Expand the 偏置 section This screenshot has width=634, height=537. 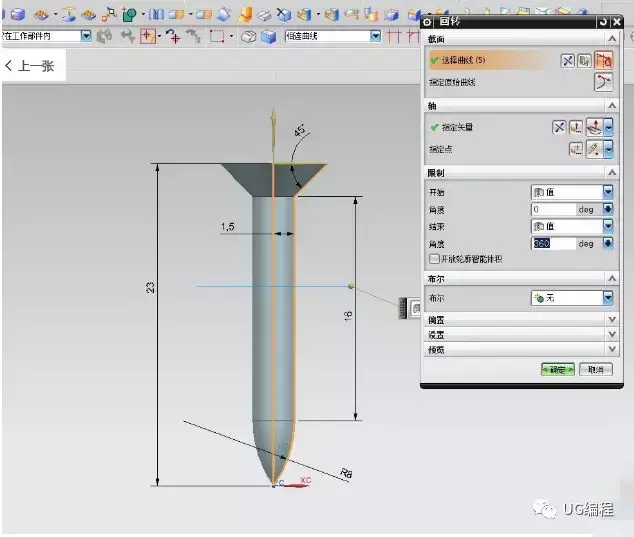point(612,320)
